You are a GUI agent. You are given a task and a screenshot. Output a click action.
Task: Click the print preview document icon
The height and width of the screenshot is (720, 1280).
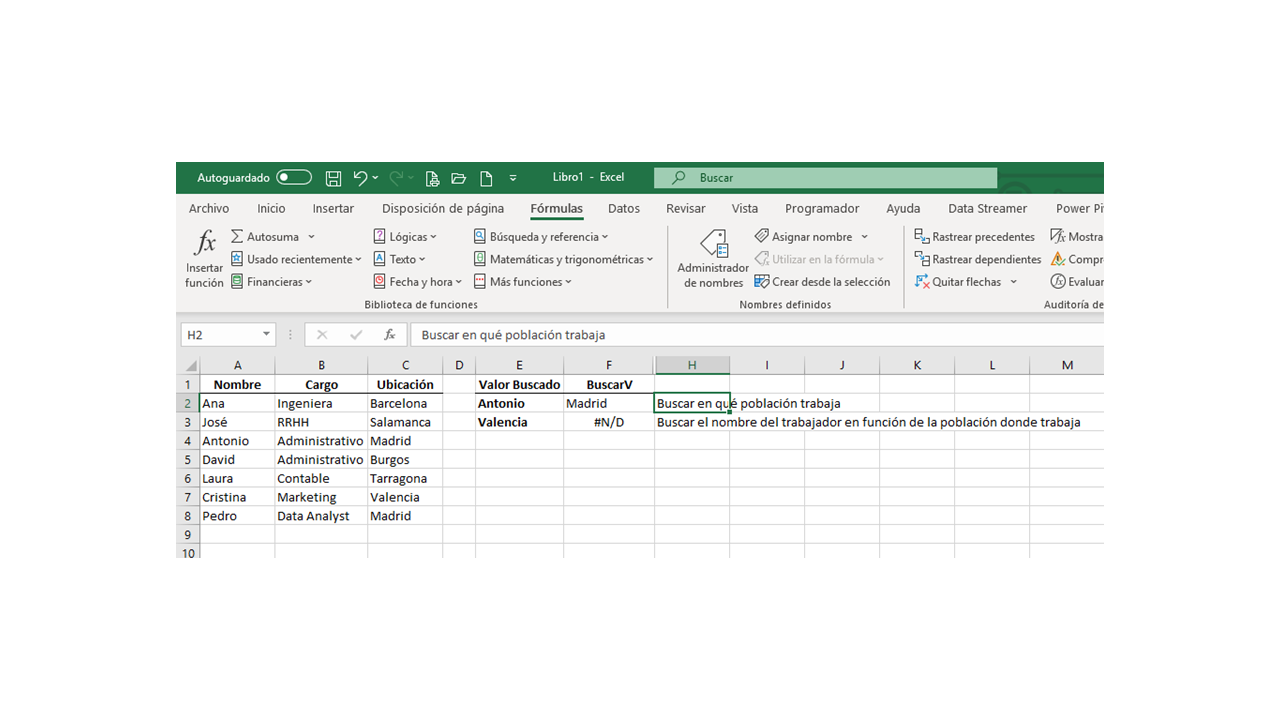[432, 178]
